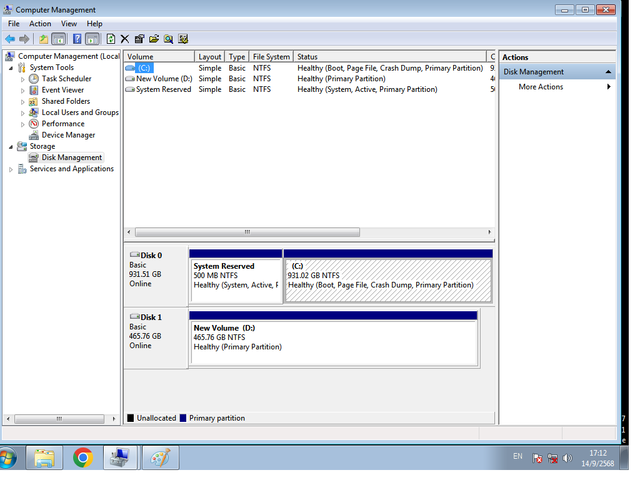640x480 pixels.
Task: Open Windows Explorer from the taskbar
Action: point(44,458)
